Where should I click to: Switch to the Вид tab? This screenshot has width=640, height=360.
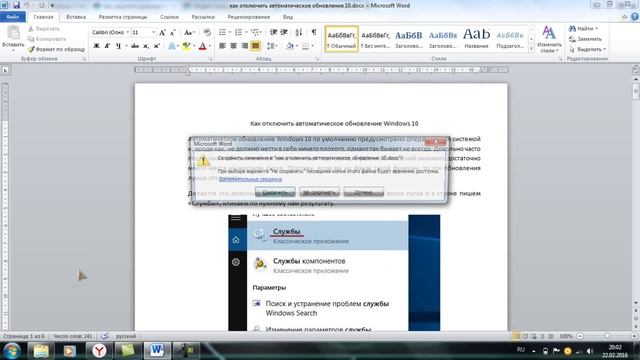pyautogui.click(x=288, y=17)
